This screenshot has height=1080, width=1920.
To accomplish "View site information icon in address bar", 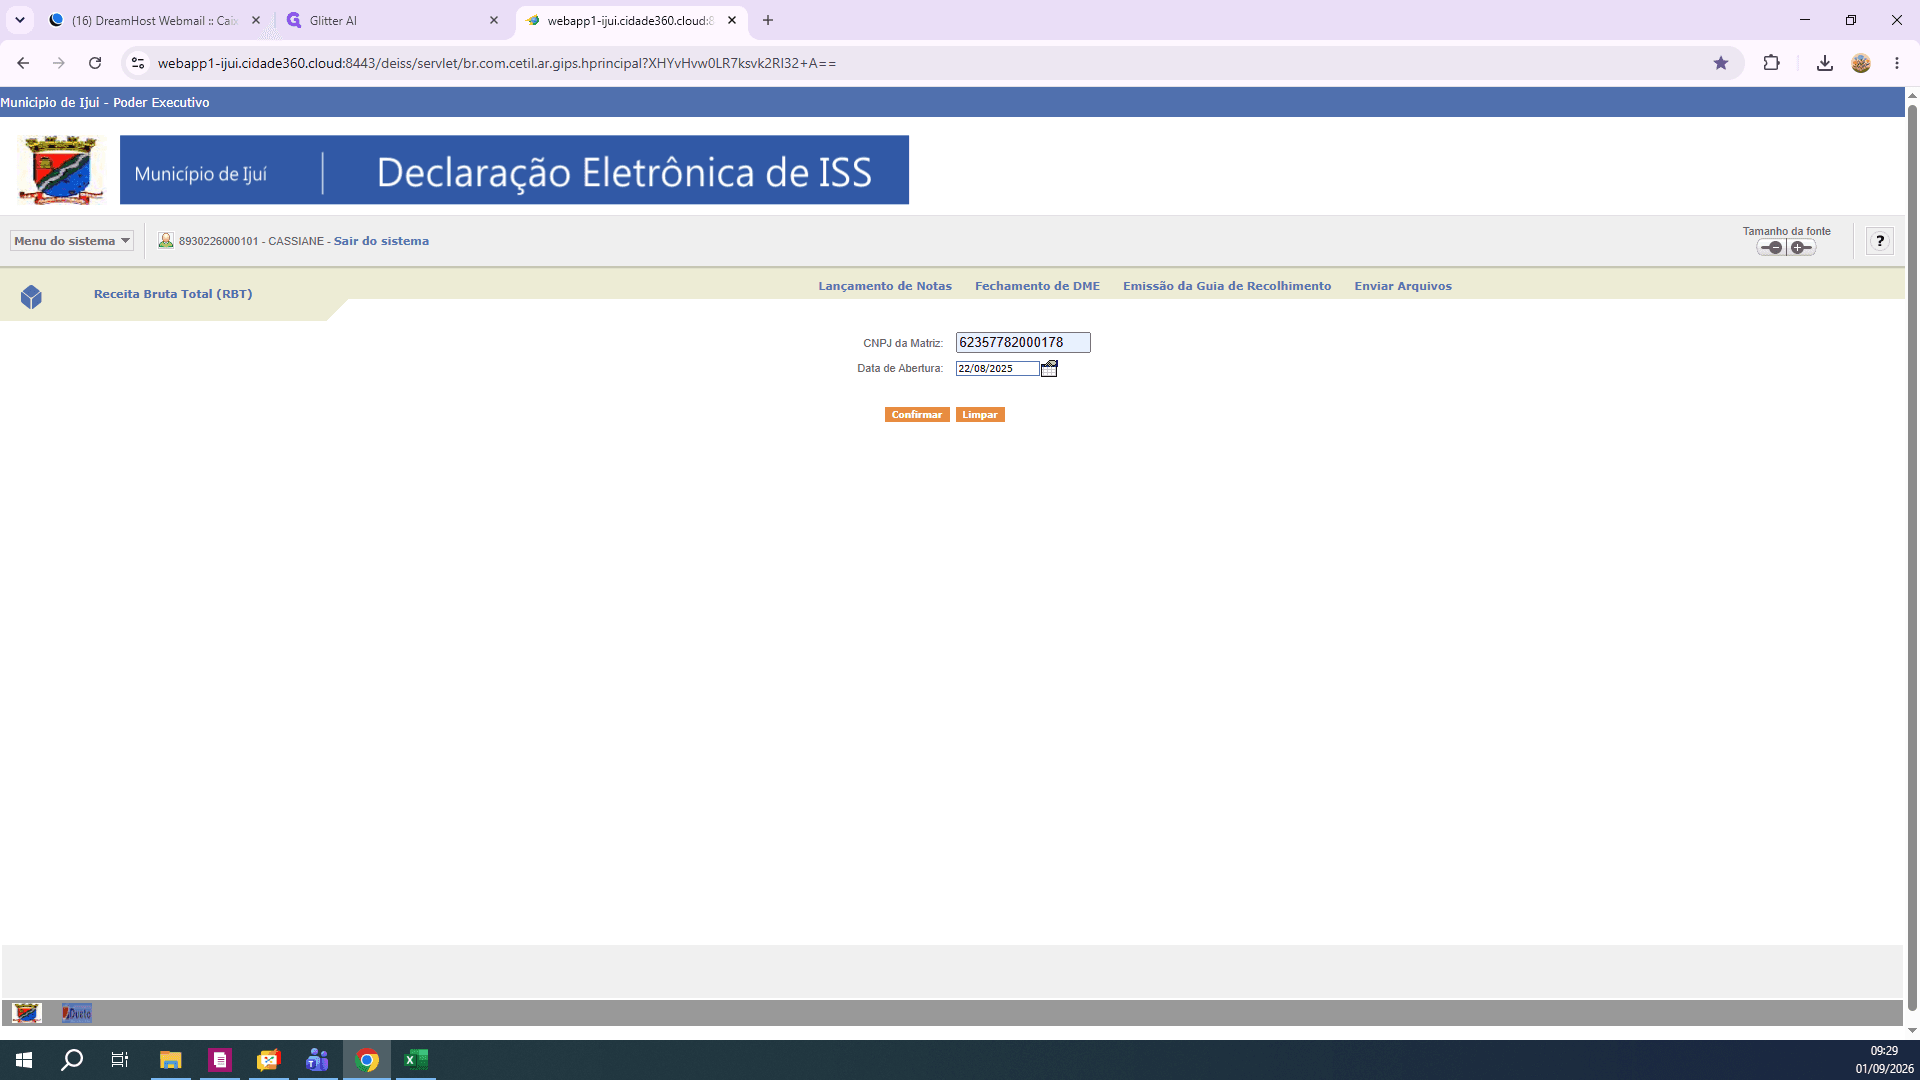I will (138, 63).
